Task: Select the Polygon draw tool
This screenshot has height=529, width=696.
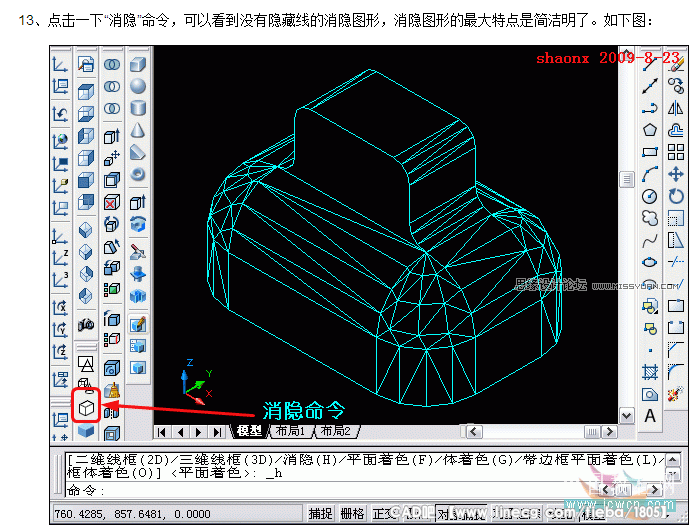Action: 649,130
